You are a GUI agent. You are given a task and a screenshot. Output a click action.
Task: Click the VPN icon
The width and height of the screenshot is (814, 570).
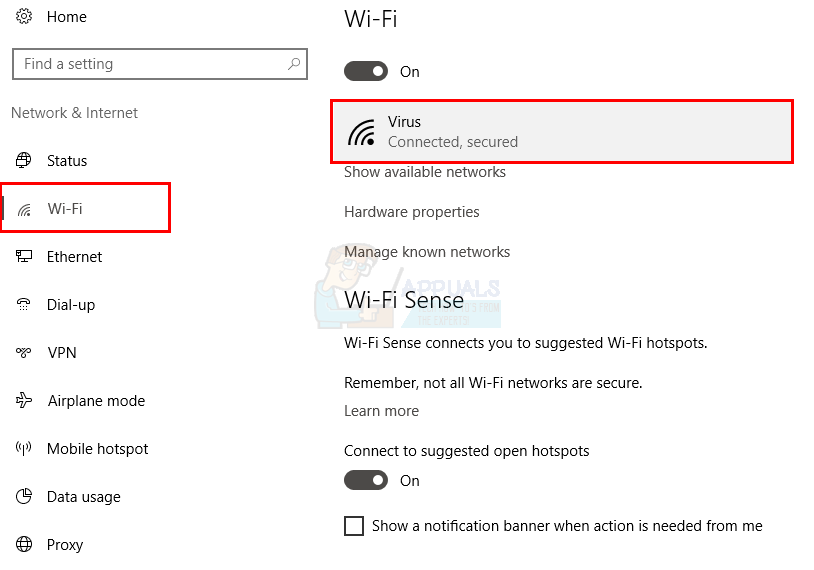point(24,353)
